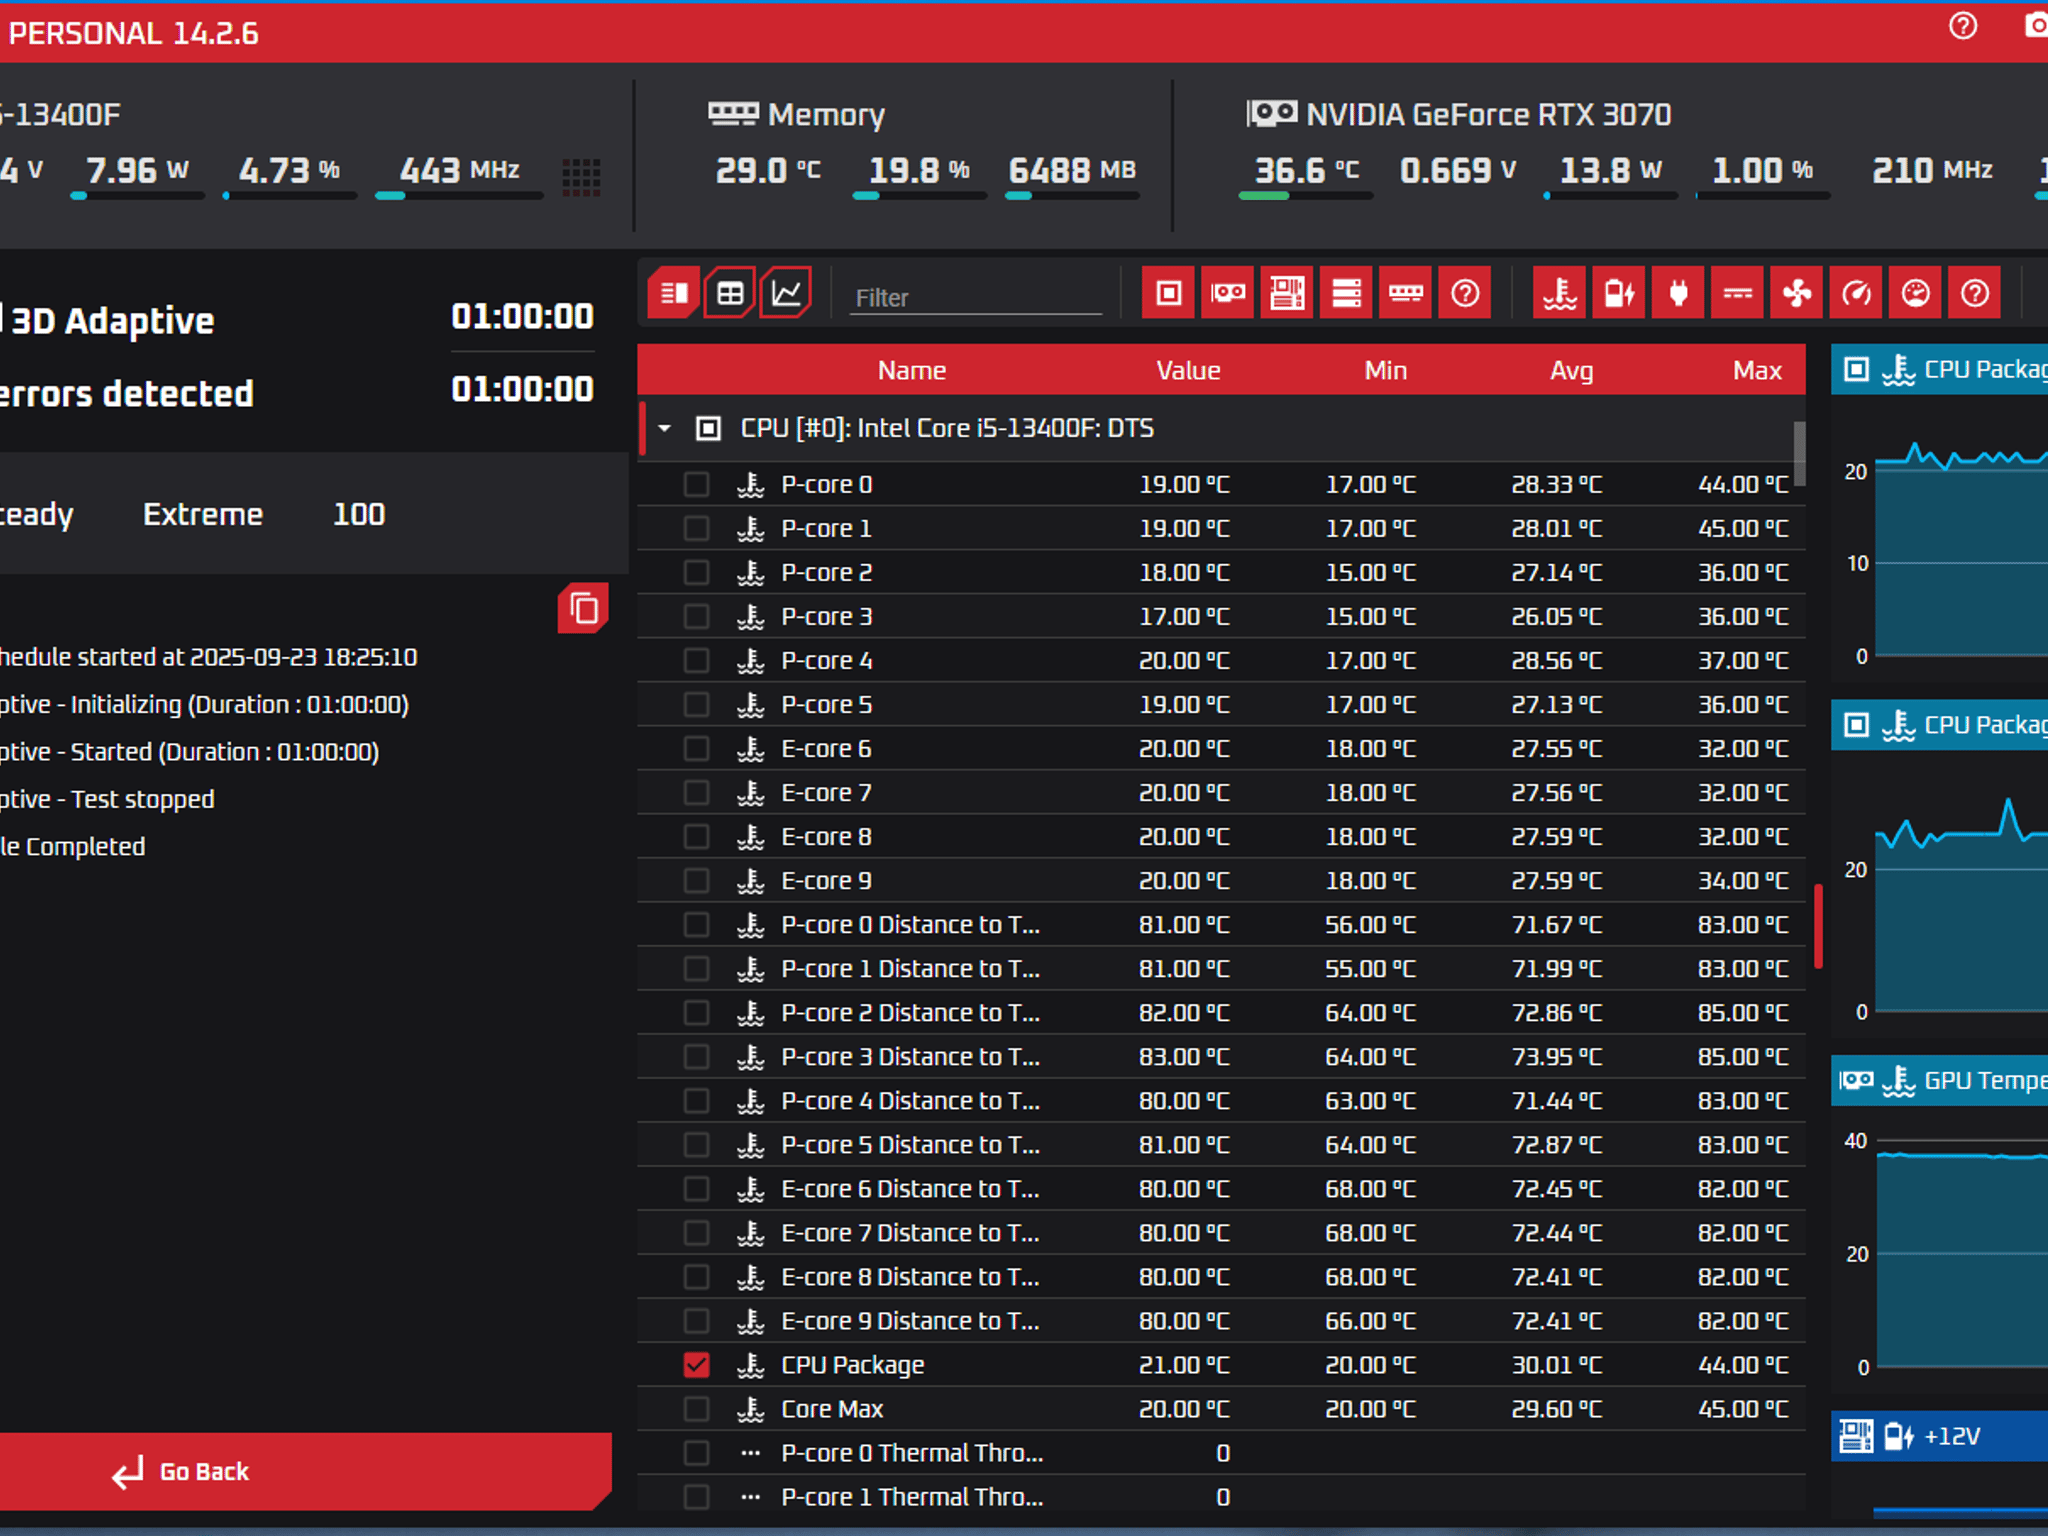Click the sensor list vertical scrollbar
This screenshot has width=2048, height=1536.
coord(1800,453)
